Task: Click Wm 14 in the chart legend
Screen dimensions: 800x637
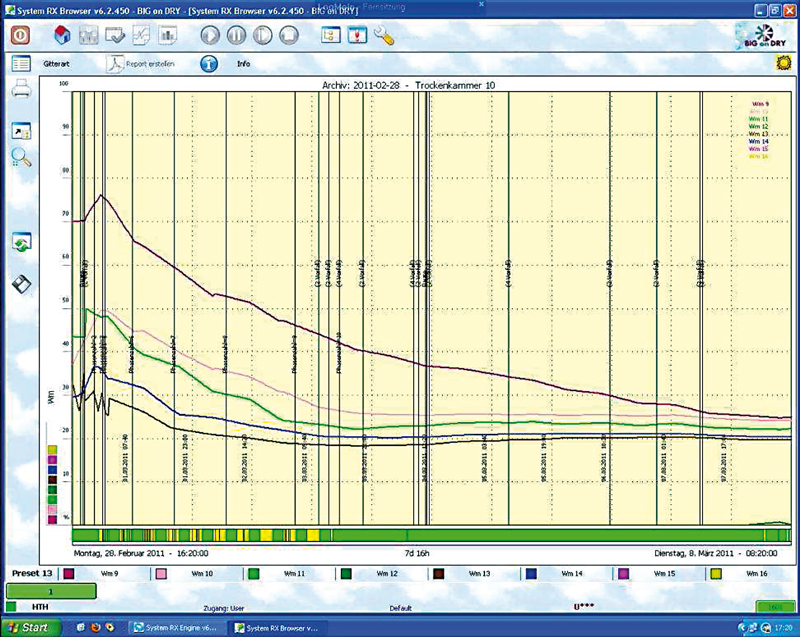Action: coord(759,141)
